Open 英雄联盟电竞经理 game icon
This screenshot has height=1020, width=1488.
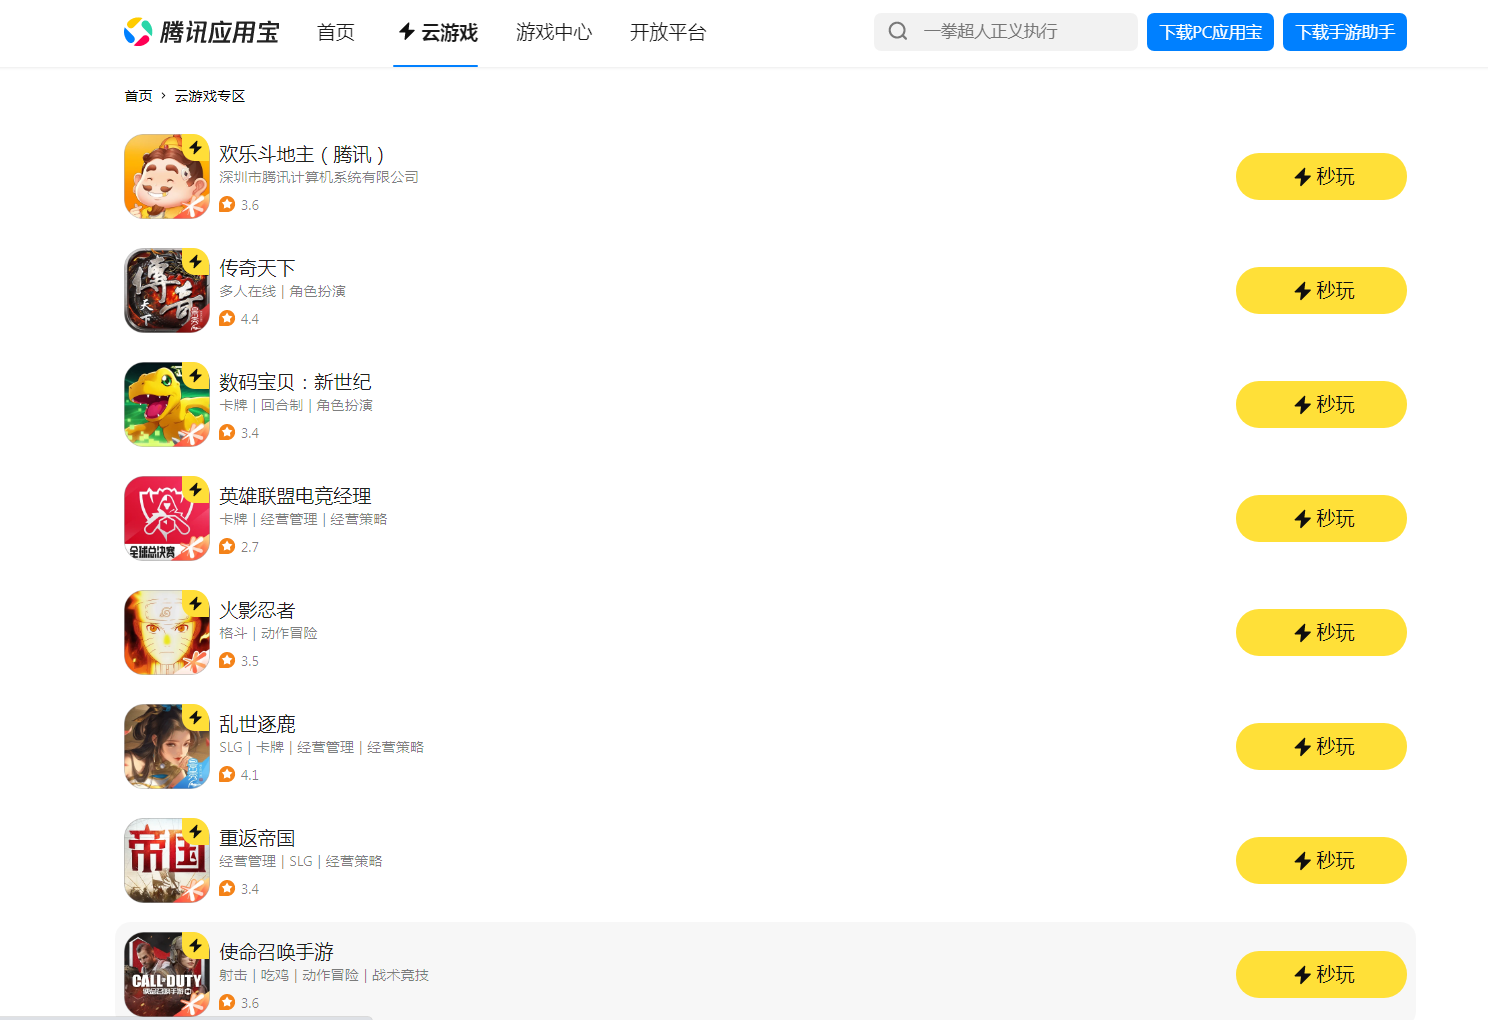pyautogui.click(x=167, y=518)
